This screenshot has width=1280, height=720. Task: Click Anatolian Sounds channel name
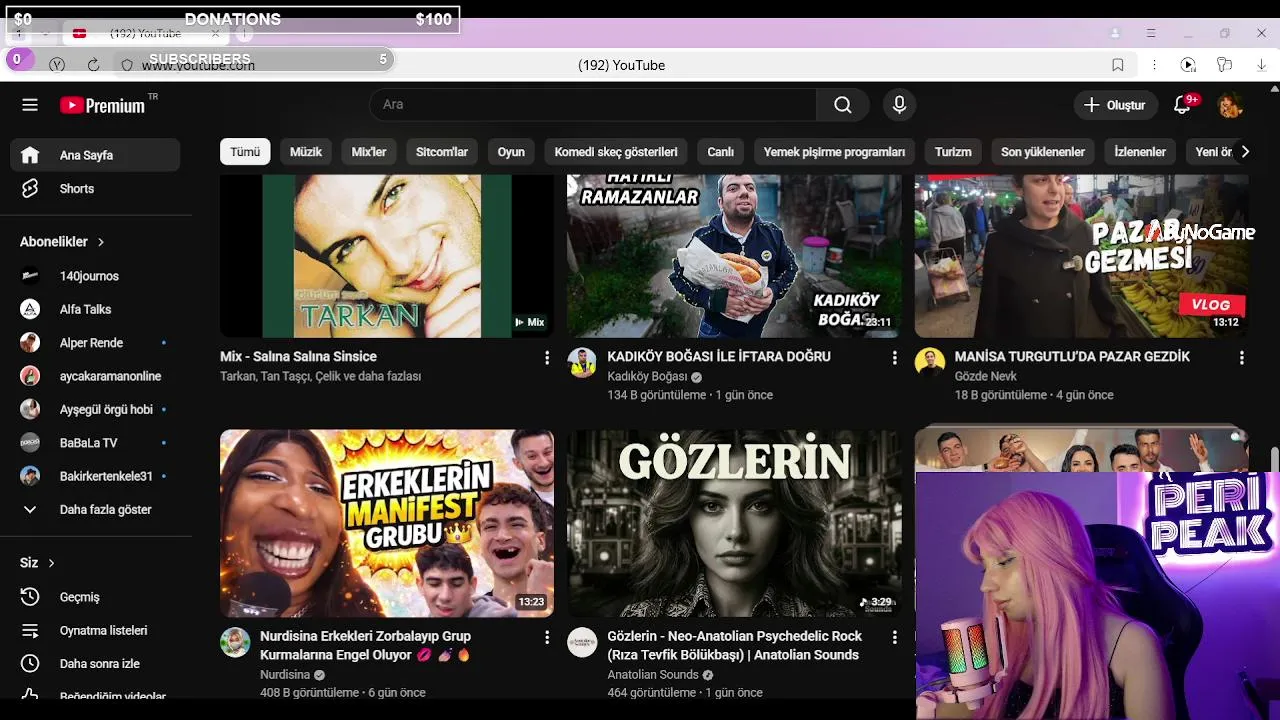click(653, 675)
